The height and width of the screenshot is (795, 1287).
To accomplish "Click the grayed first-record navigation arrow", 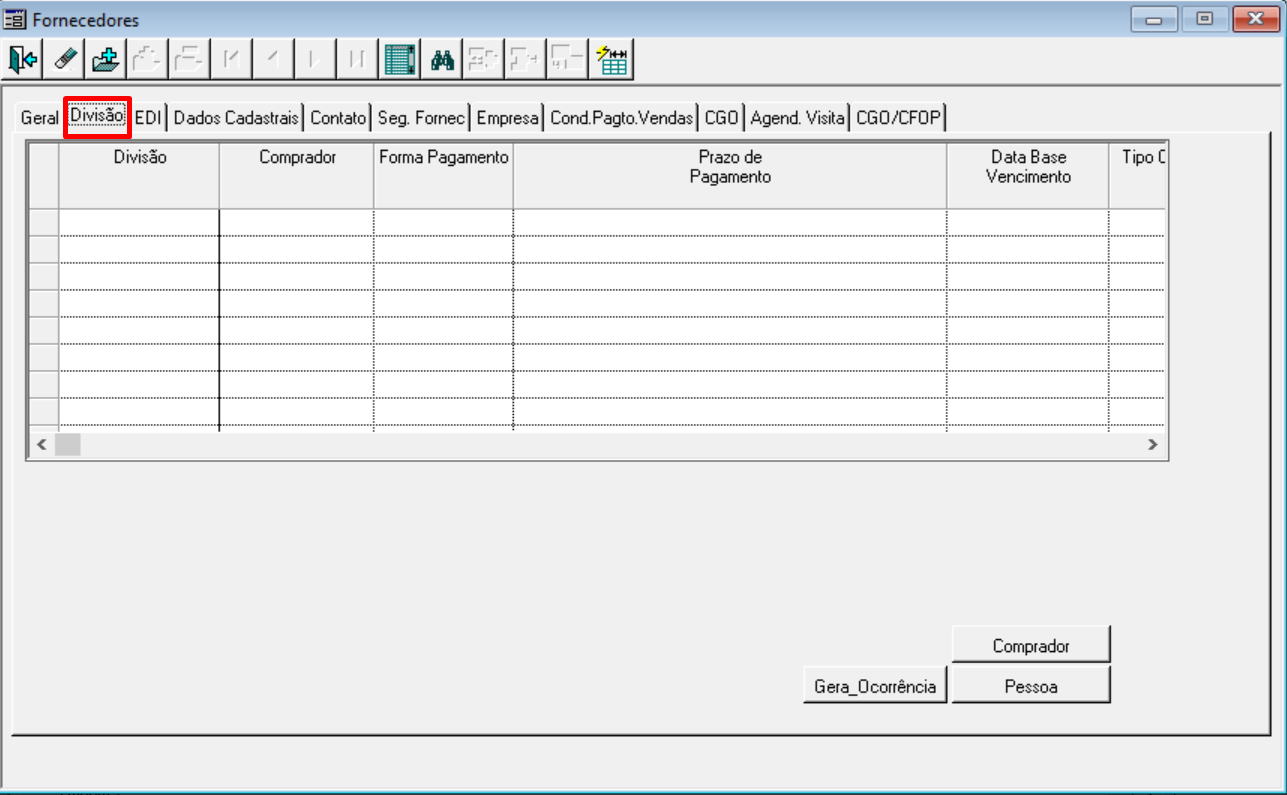I will coord(232,60).
